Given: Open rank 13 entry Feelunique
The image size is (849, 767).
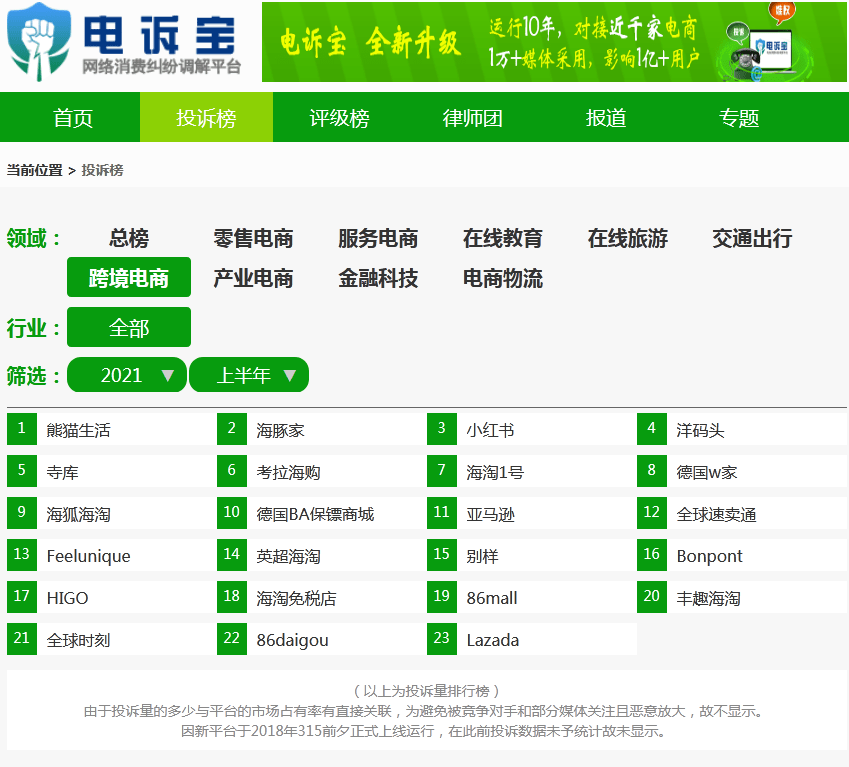Looking at the screenshot, I should tap(112, 555).
